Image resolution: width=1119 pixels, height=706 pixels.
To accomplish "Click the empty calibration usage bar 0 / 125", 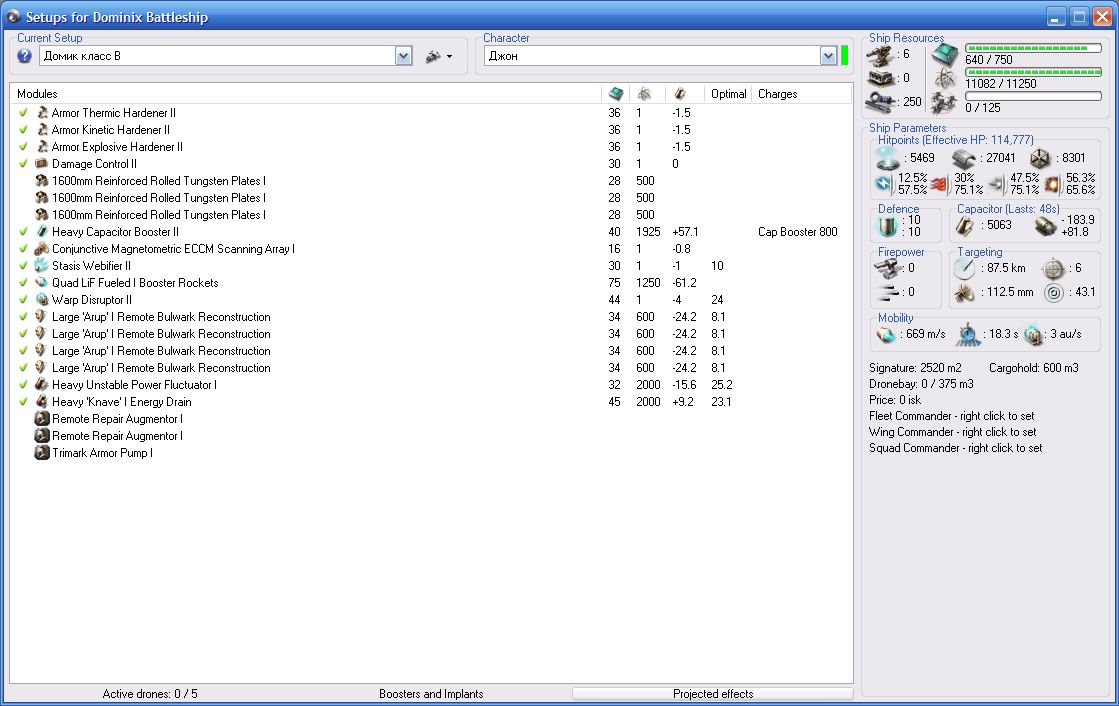I will coord(1033,96).
